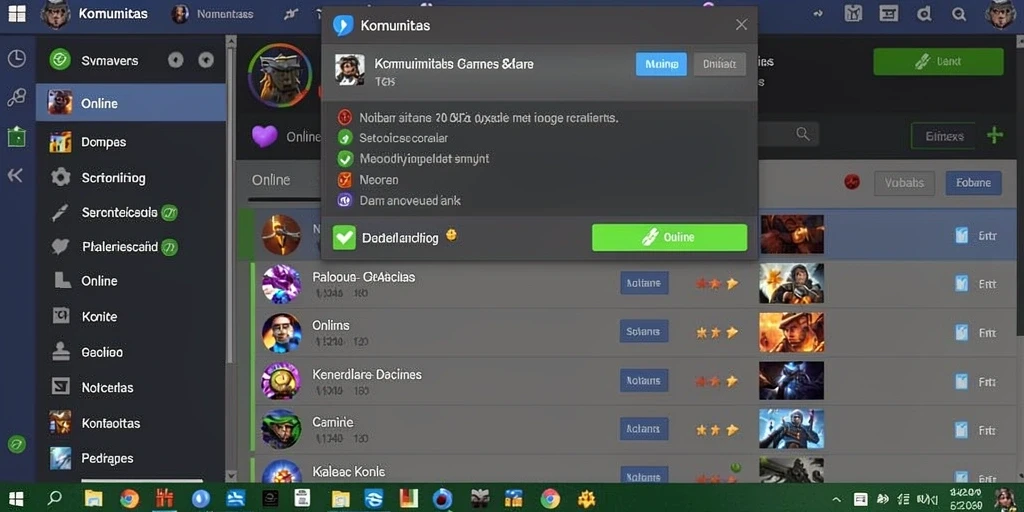Click the green plus icon next to Eimexs
Viewport: 1024px width, 512px height.
click(995, 135)
